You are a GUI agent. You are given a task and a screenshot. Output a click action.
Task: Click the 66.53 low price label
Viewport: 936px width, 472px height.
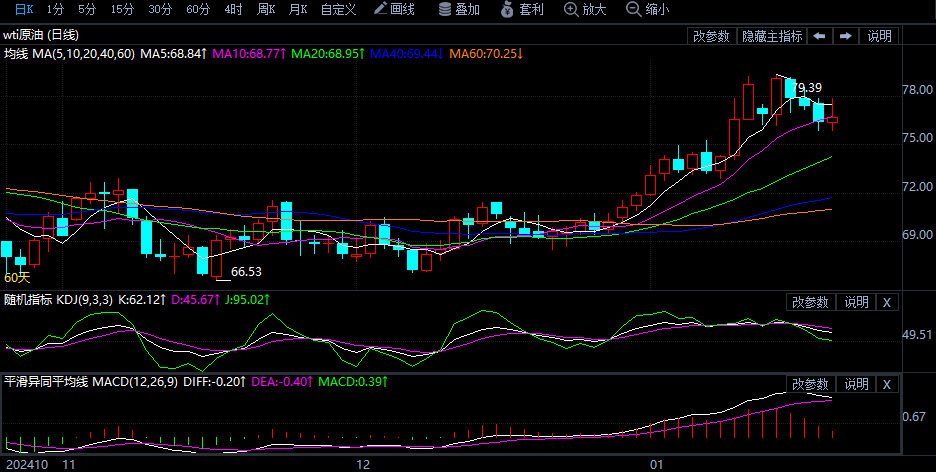click(246, 272)
